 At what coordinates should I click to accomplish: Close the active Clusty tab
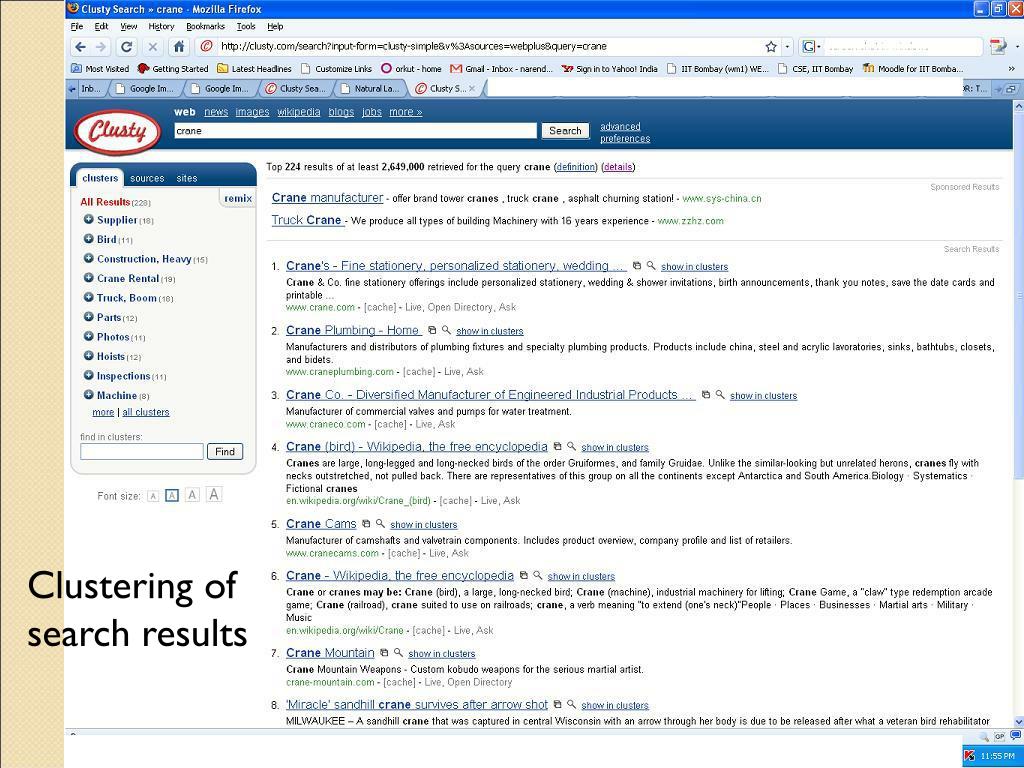pyautogui.click(x=472, y=88)
